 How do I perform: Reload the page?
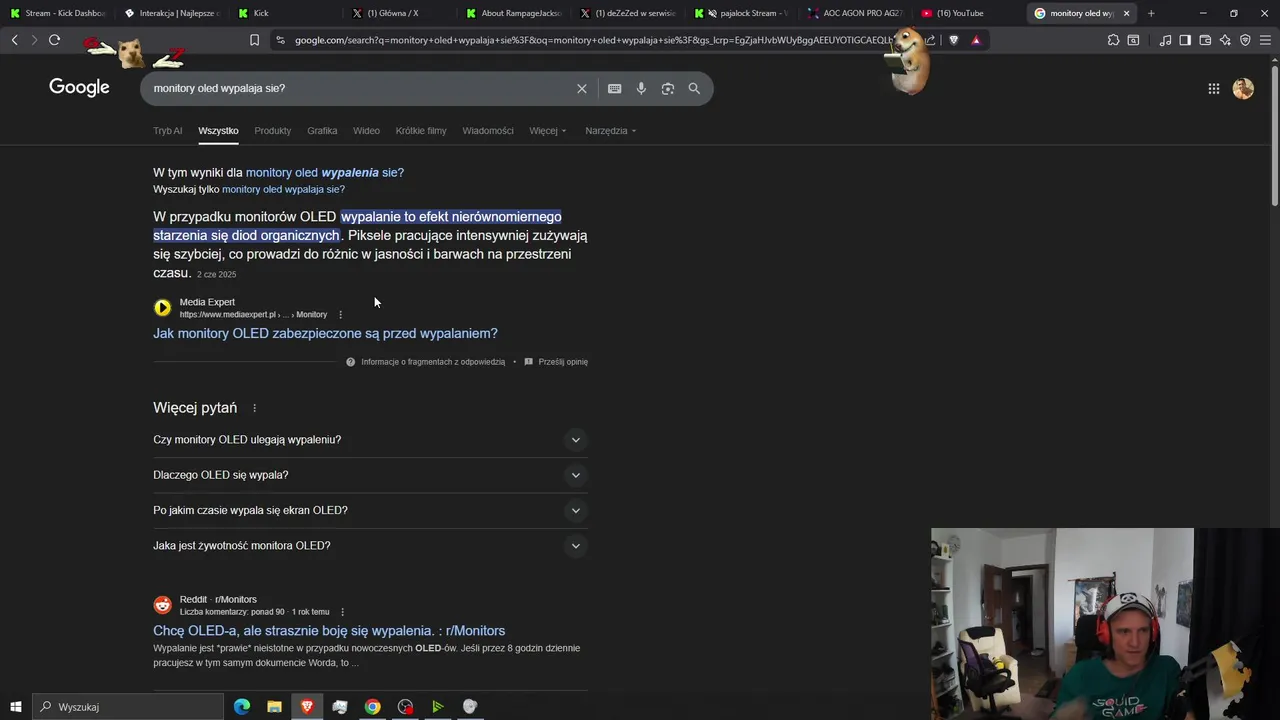click(x=55, y=40)
